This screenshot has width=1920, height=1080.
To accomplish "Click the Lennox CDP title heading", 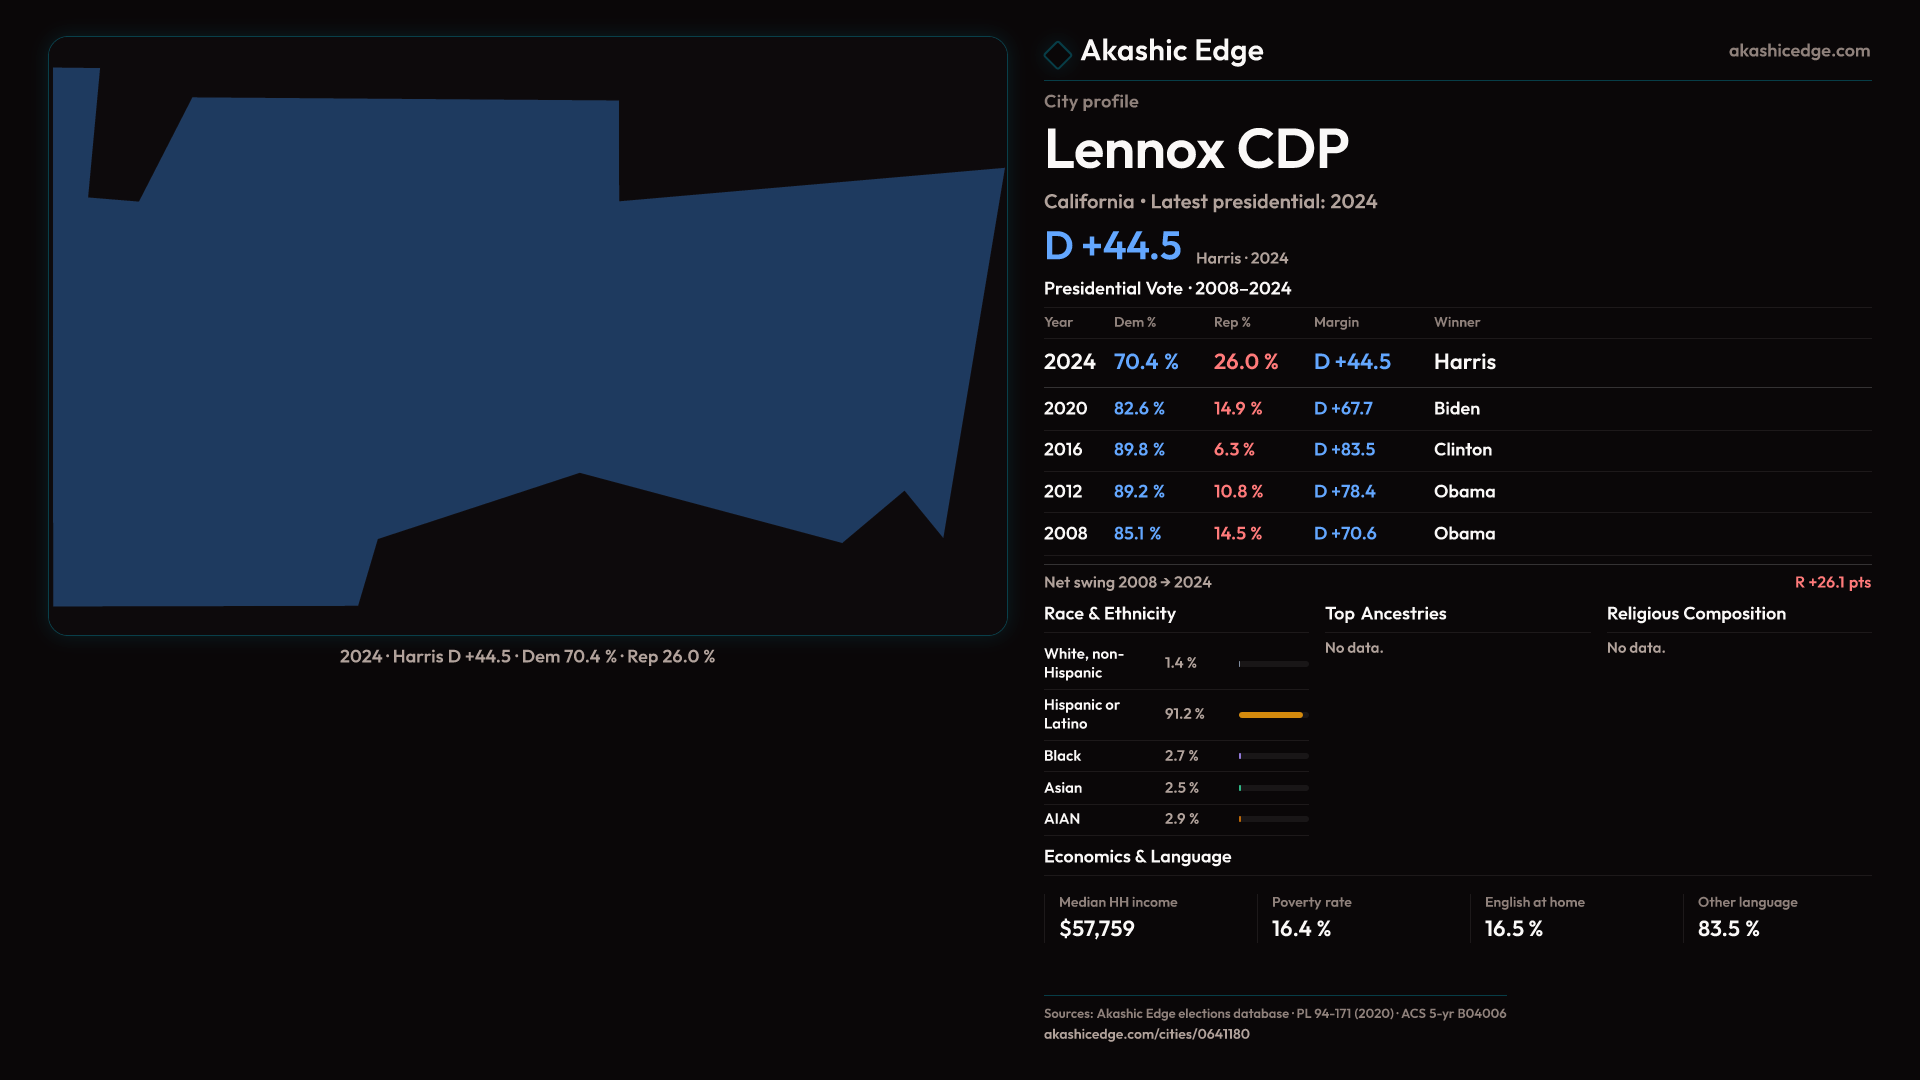I will click(1196, 150).
